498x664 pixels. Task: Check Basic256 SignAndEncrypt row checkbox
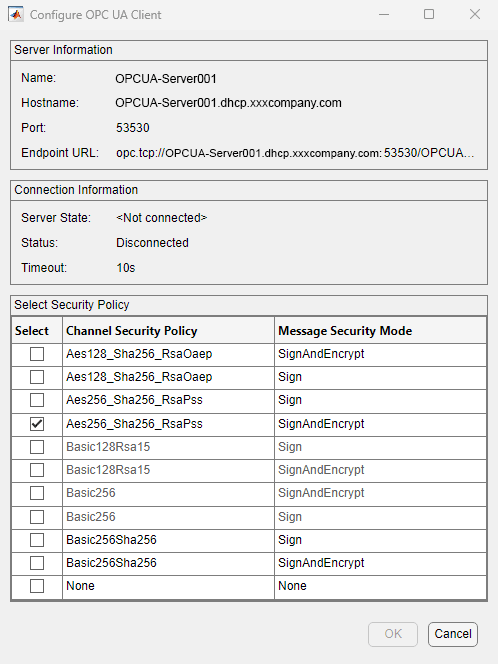(37, 493)
